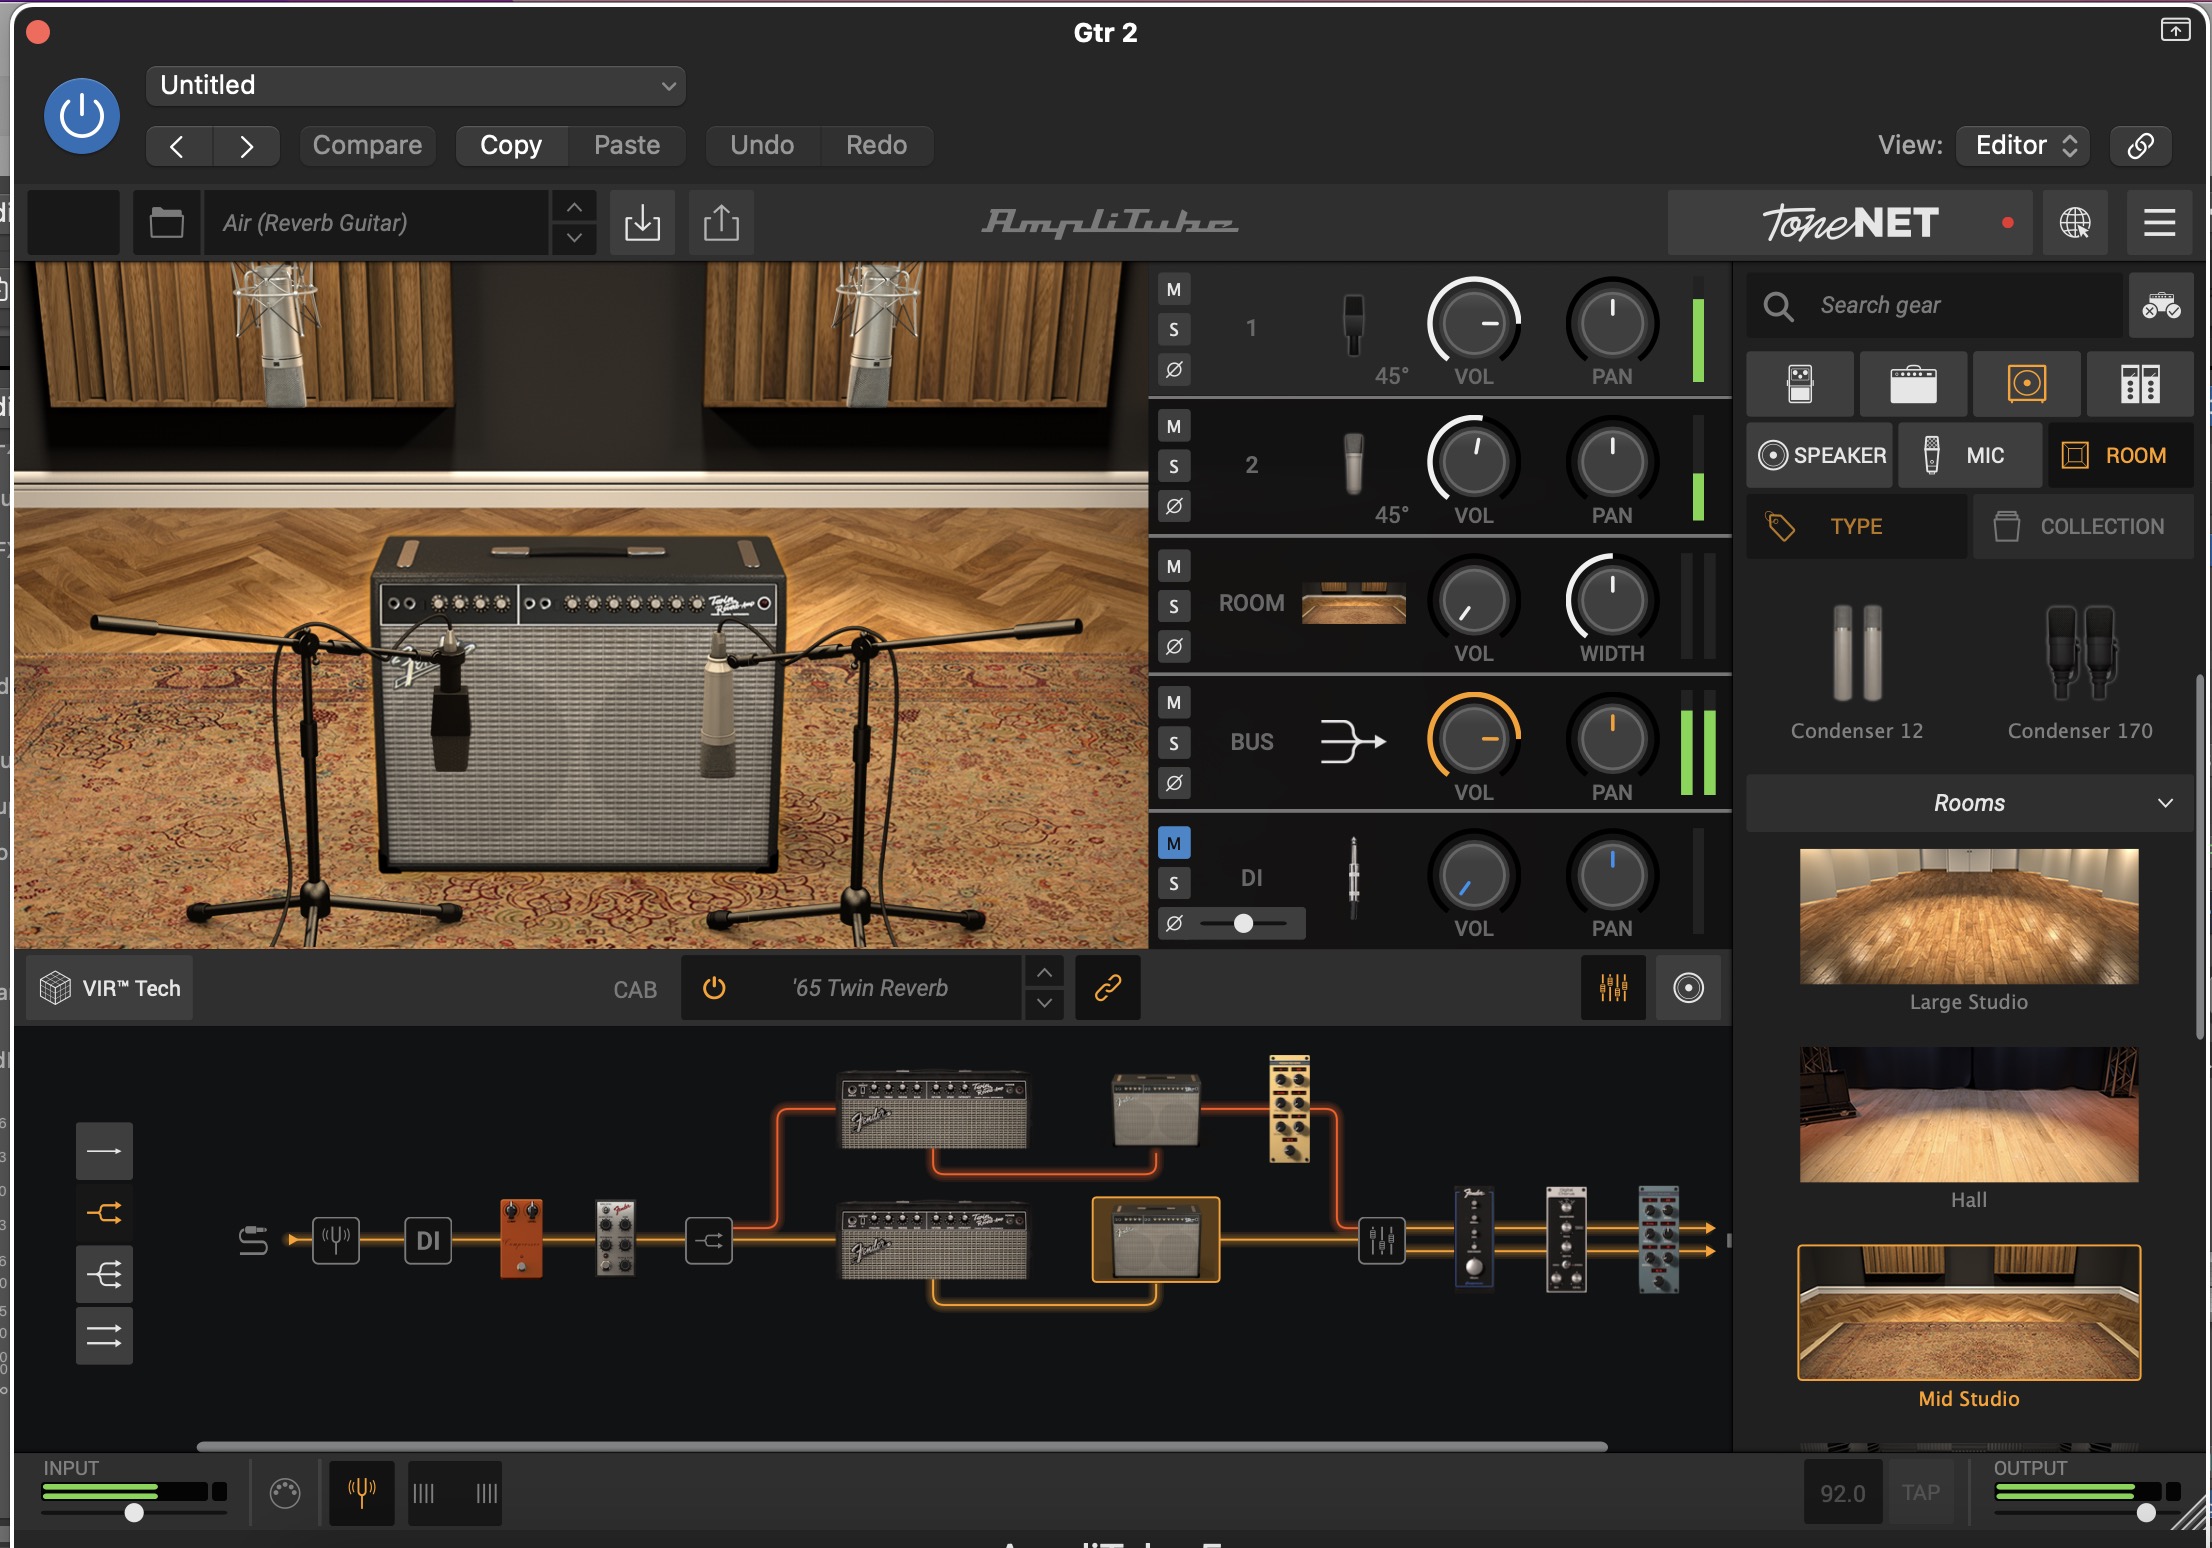Click the ROOM WIDTH knob
The width and height of the screenshot is (2212, 1548).
click(x=1612, y=600)
